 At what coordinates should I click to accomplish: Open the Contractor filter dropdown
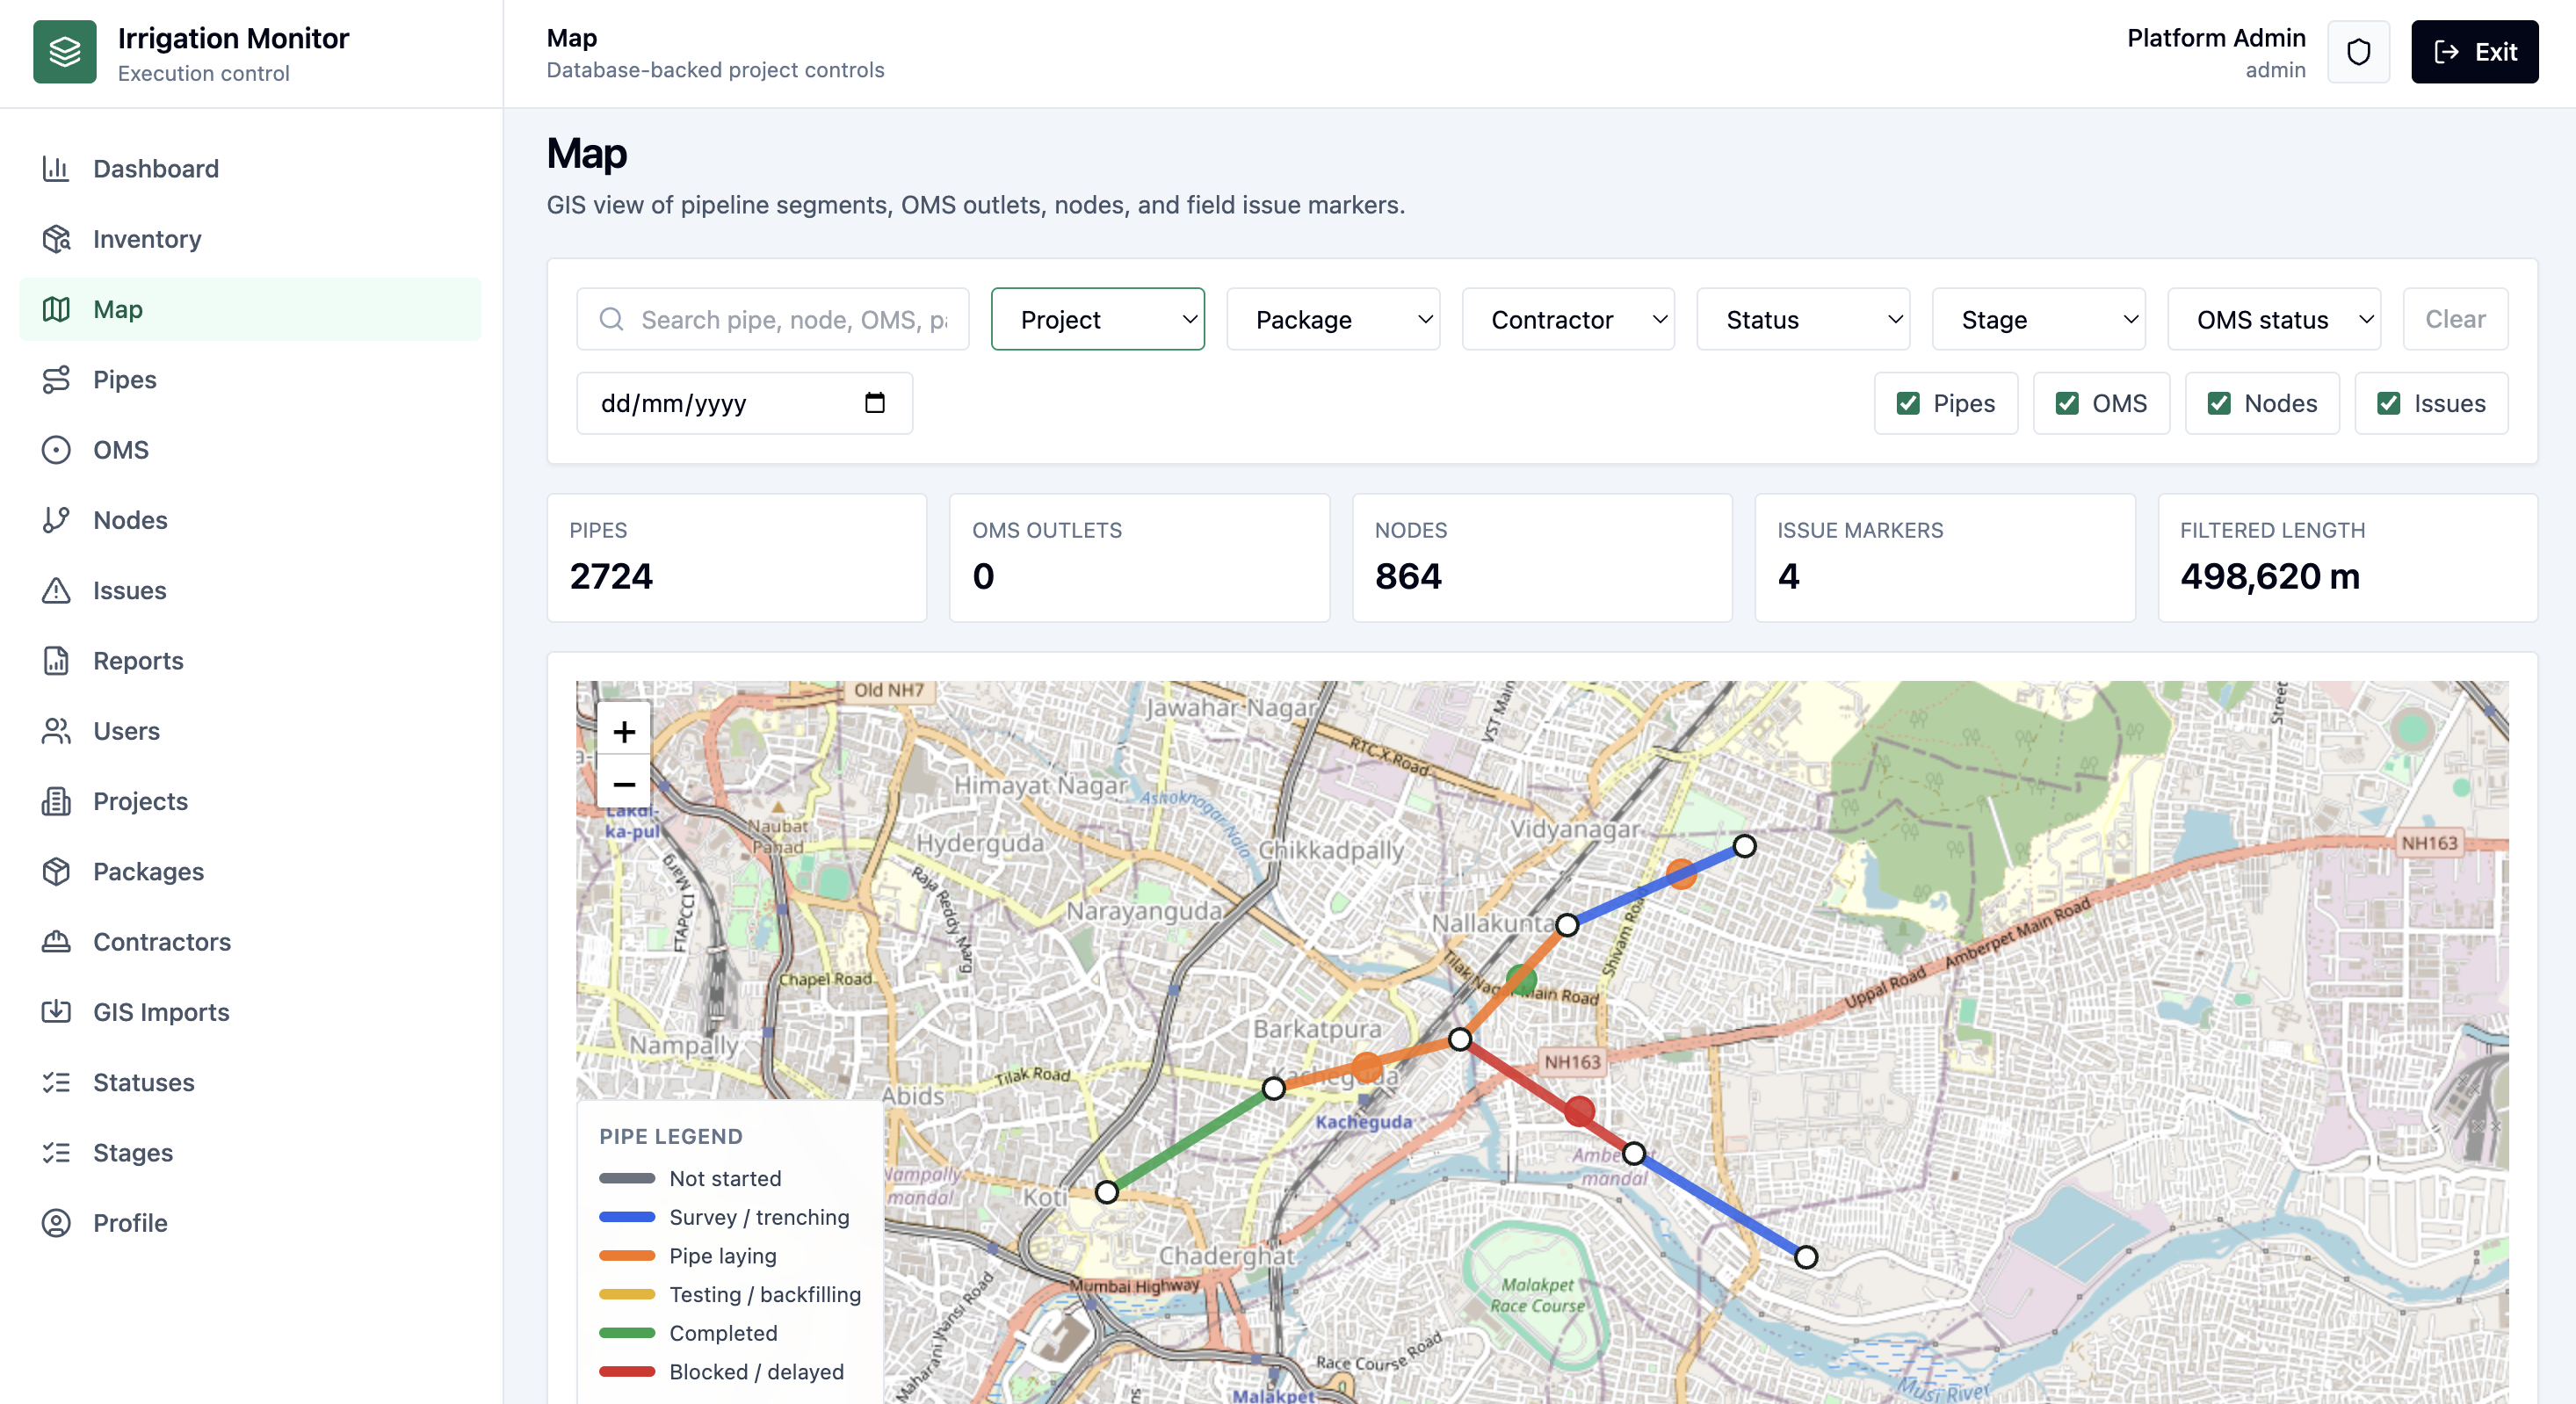tap(1568, 319)
